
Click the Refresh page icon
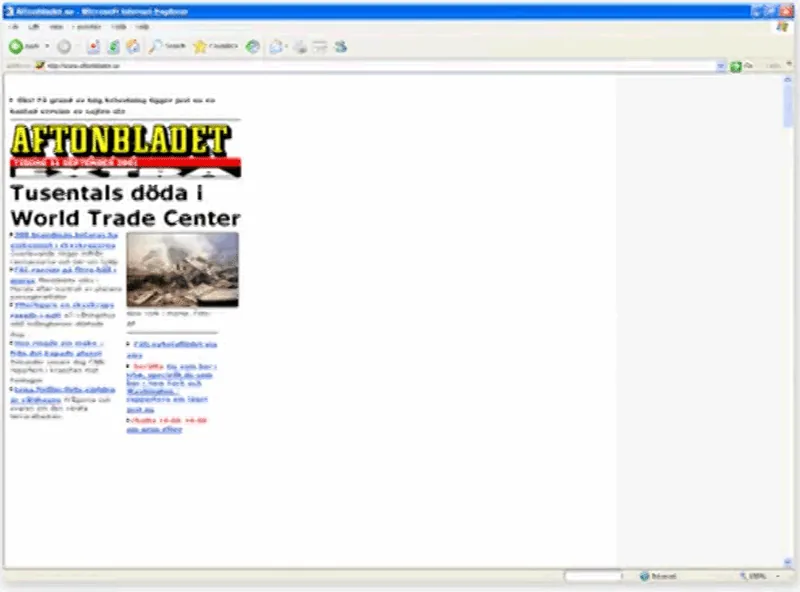pyautogui.click(x=113, y=46)
